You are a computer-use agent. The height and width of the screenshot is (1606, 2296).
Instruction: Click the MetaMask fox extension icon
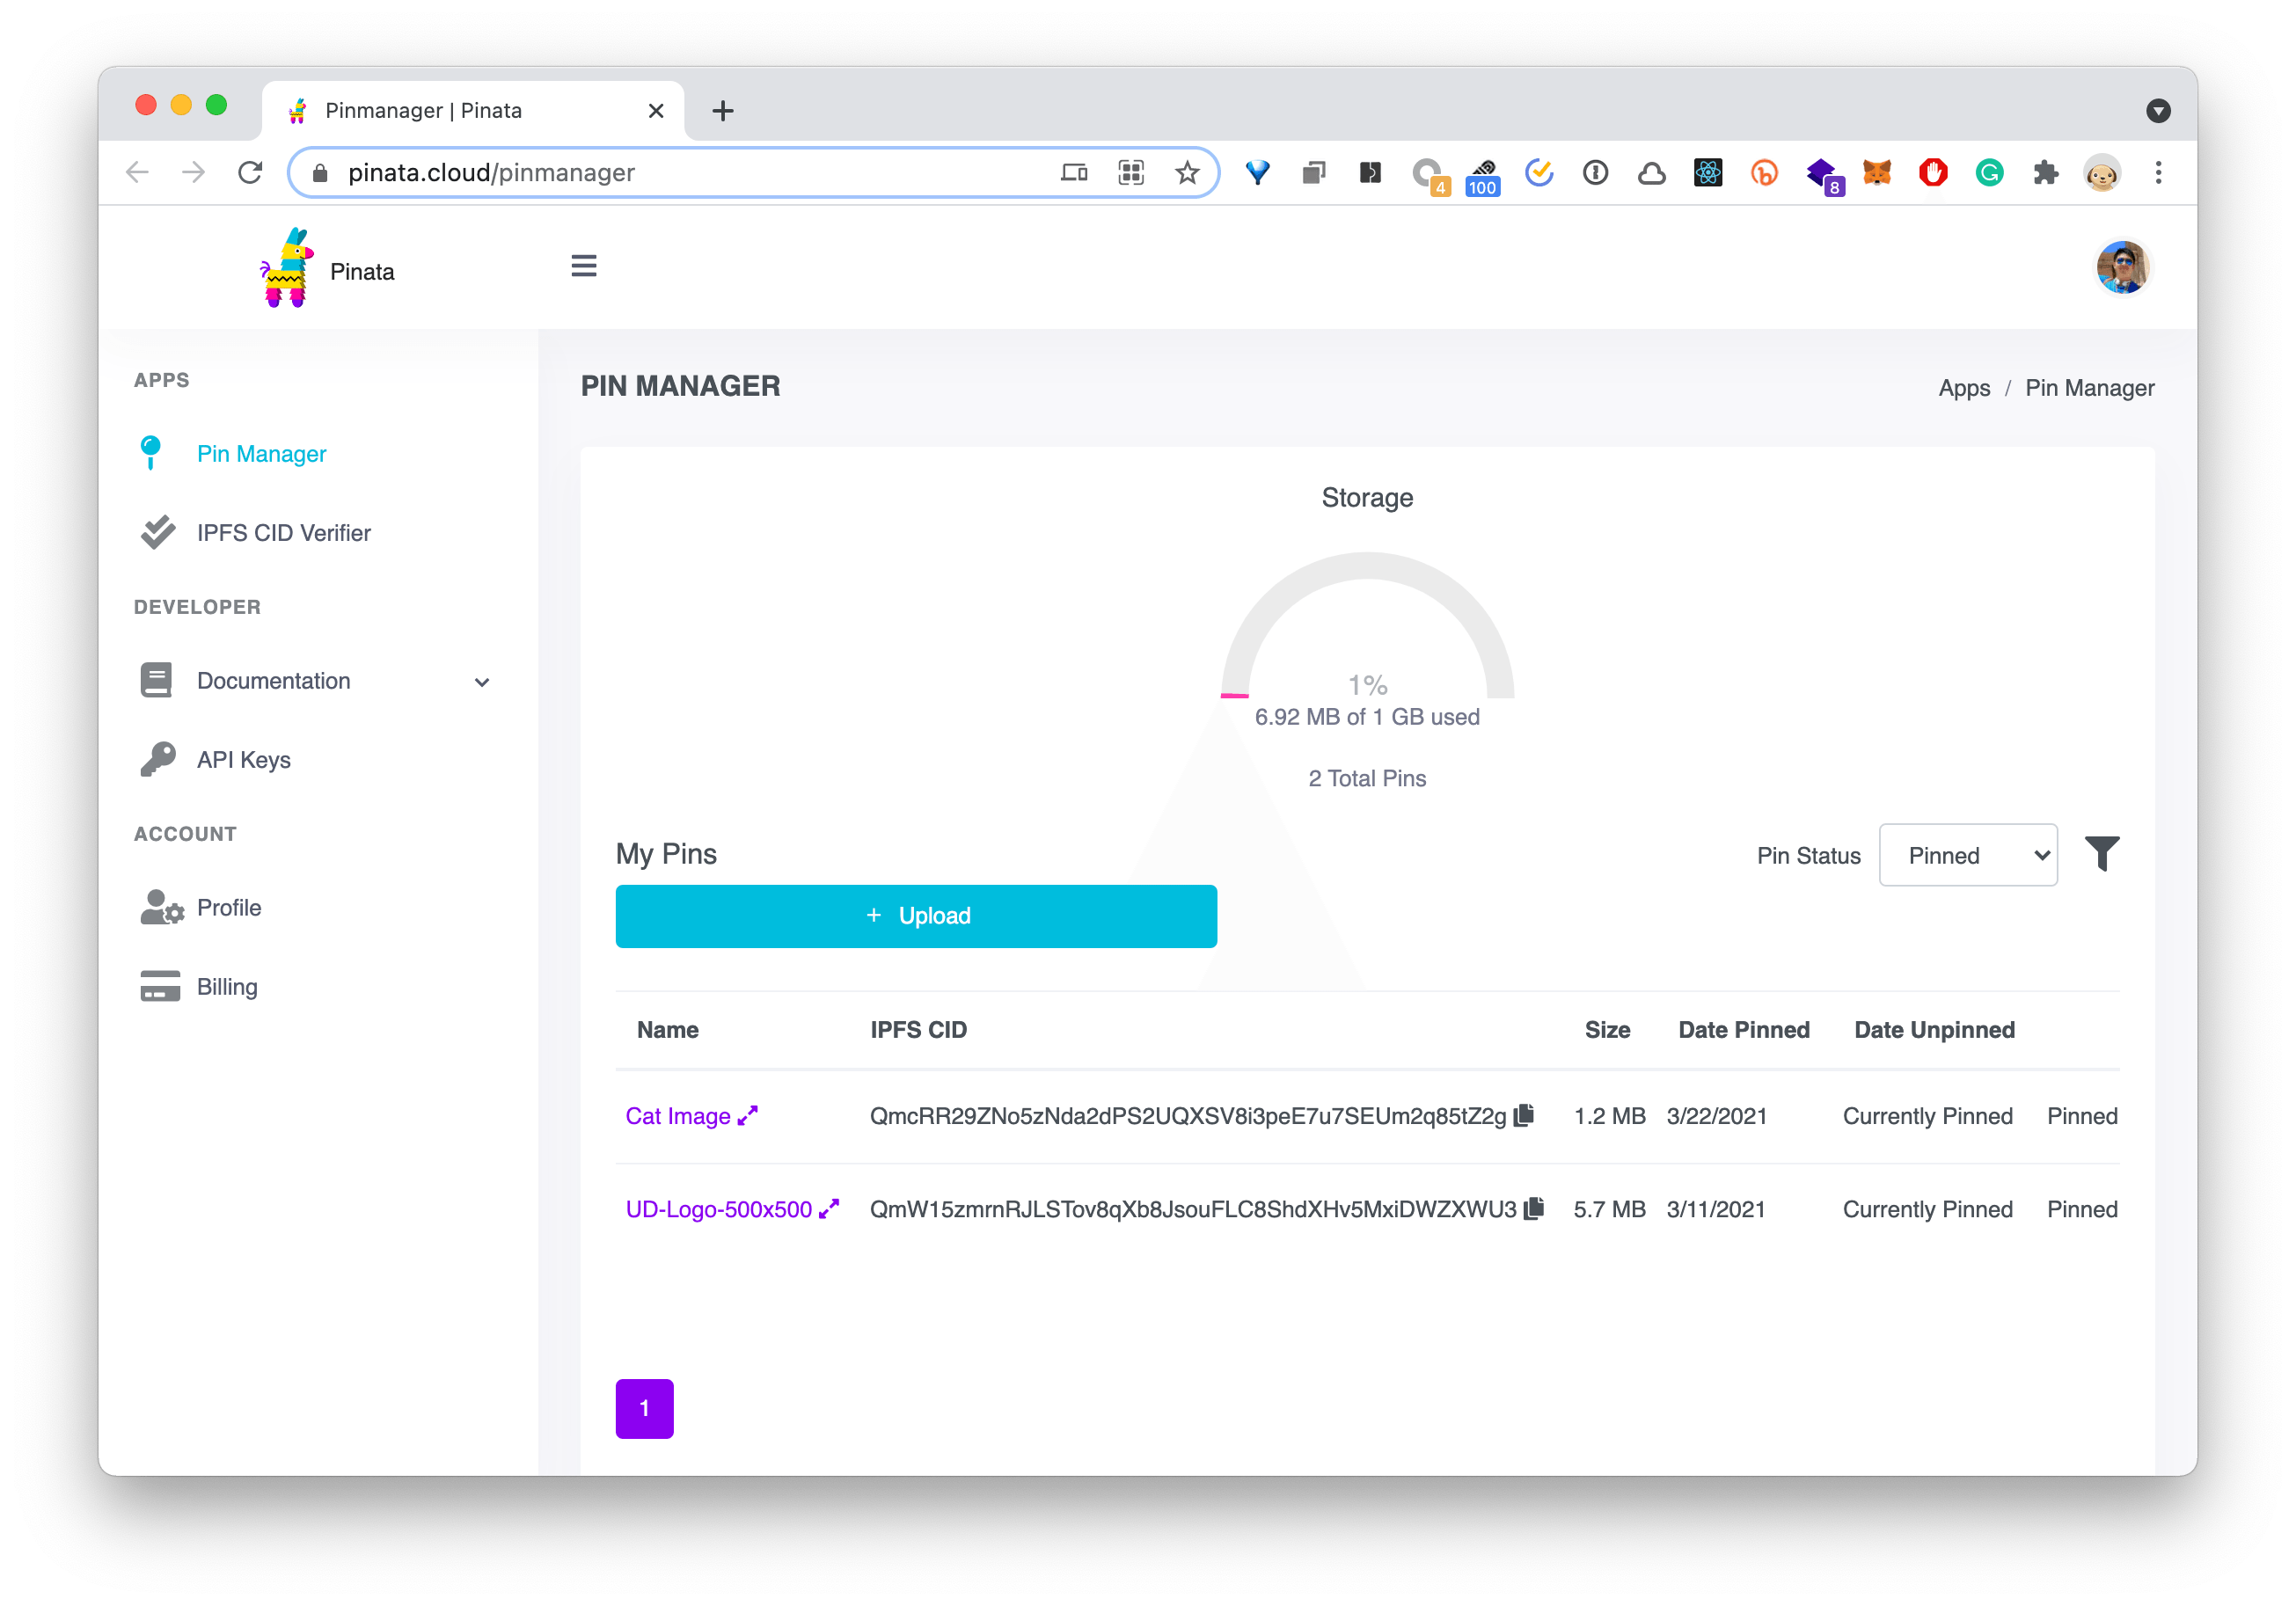(x=1877, y=173)
